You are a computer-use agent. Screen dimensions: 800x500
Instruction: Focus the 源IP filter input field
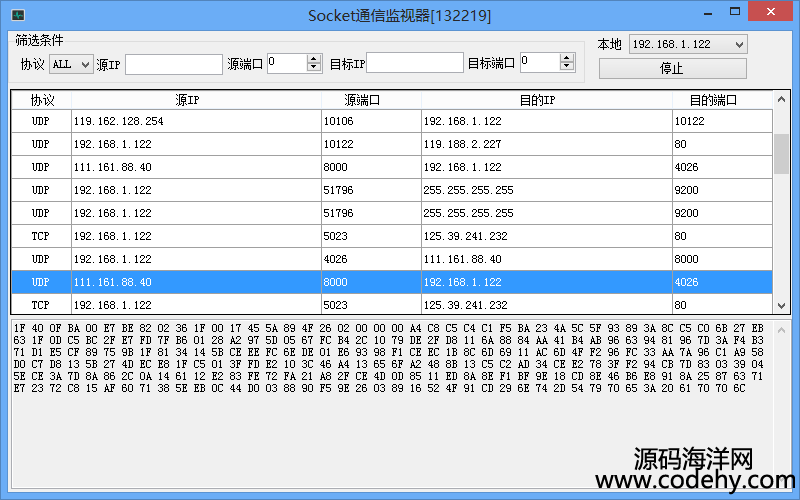click(174, 64)
